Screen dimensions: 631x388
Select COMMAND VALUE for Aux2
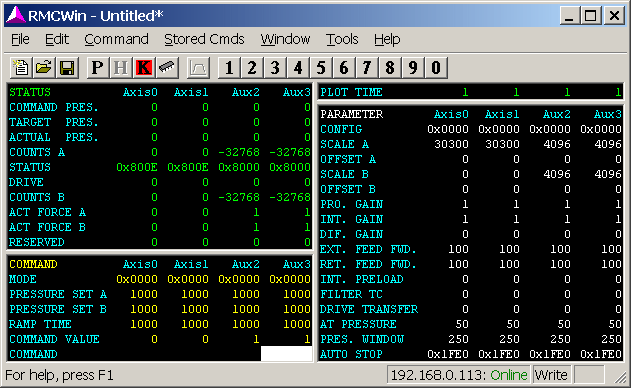pyautogui.click(x=256, y=339)
